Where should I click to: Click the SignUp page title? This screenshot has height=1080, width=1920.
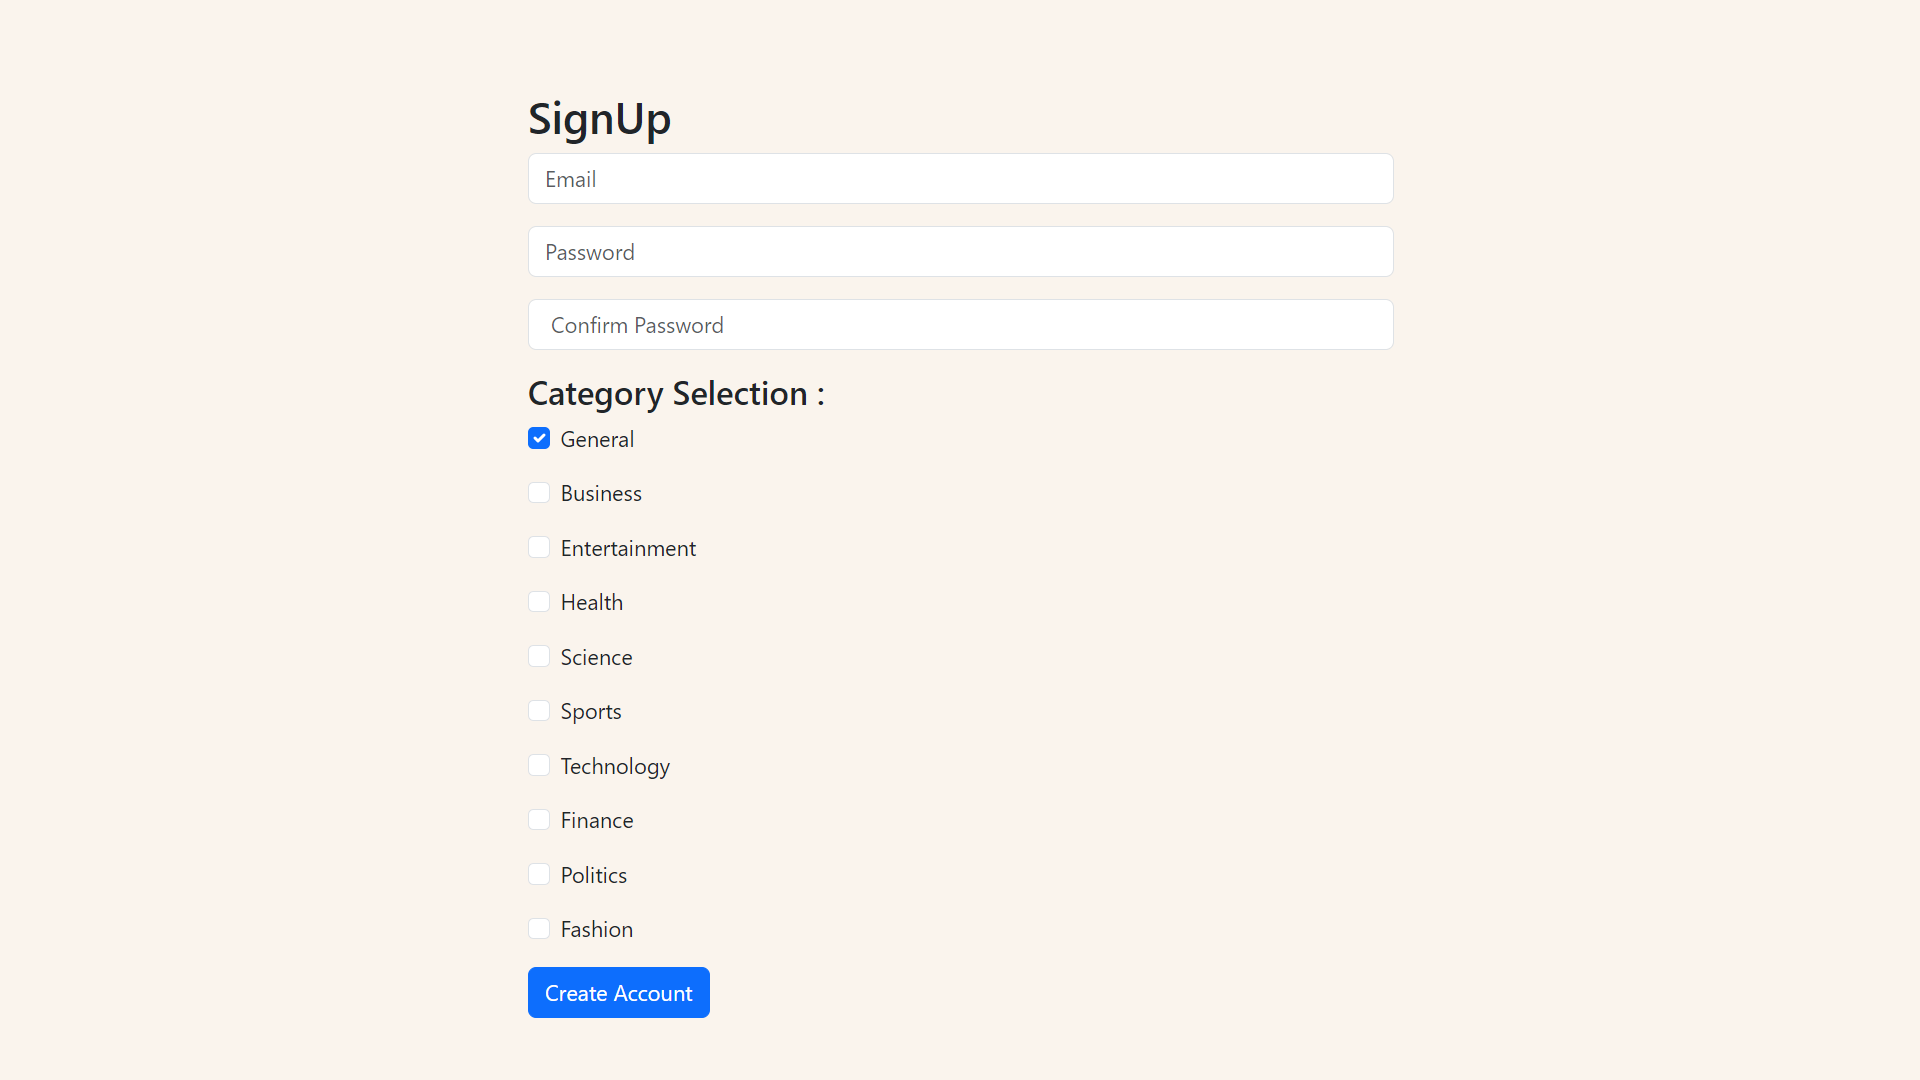(x=599, y=117)
